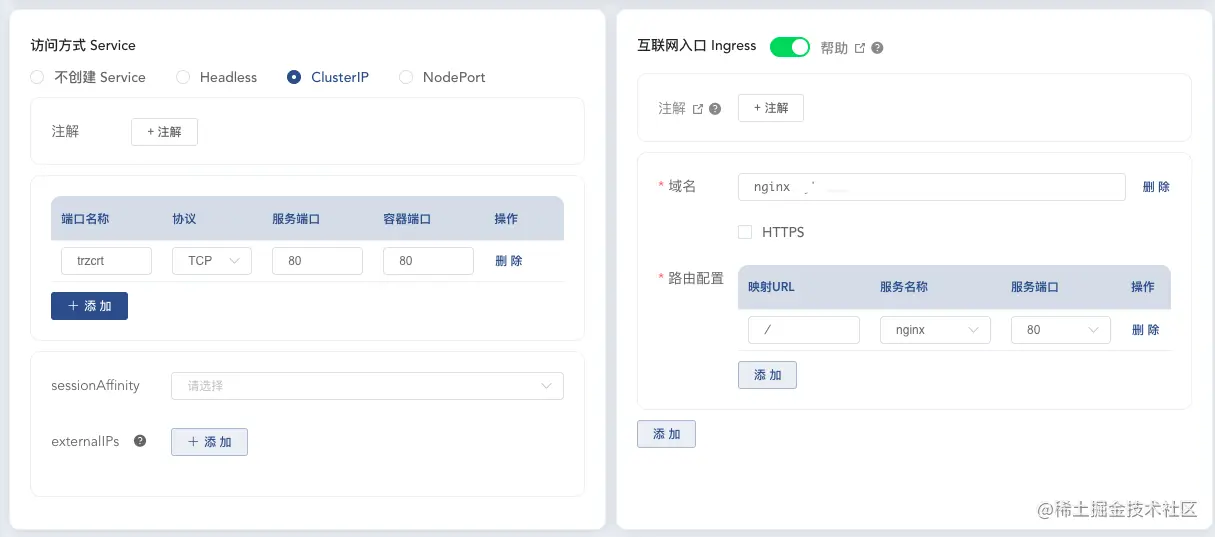The width and height of the screenshot is (1215, 537).
Task: Click the question mark icon next to 帮助
Action: click(x=877, y=48)
